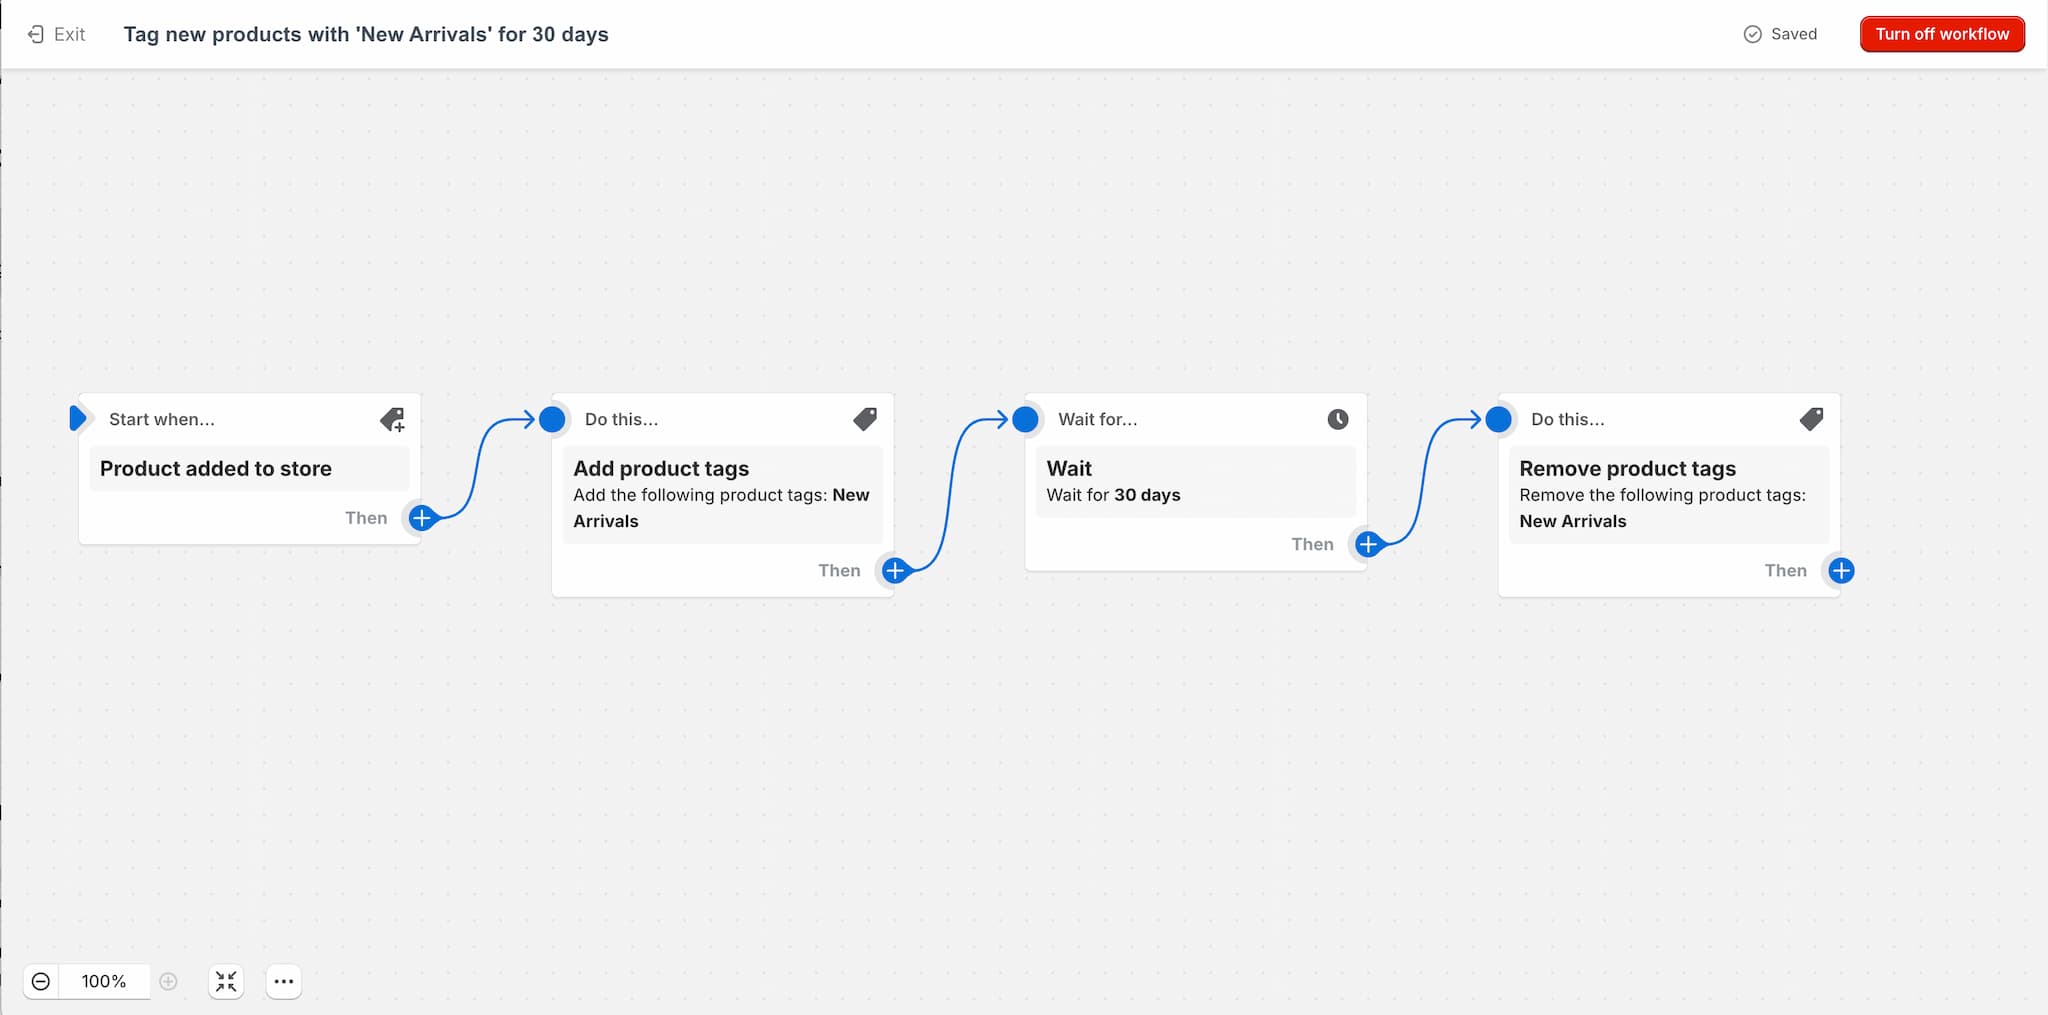Open the more options ellipsis menu
2048x1015 pixels.
284,982
